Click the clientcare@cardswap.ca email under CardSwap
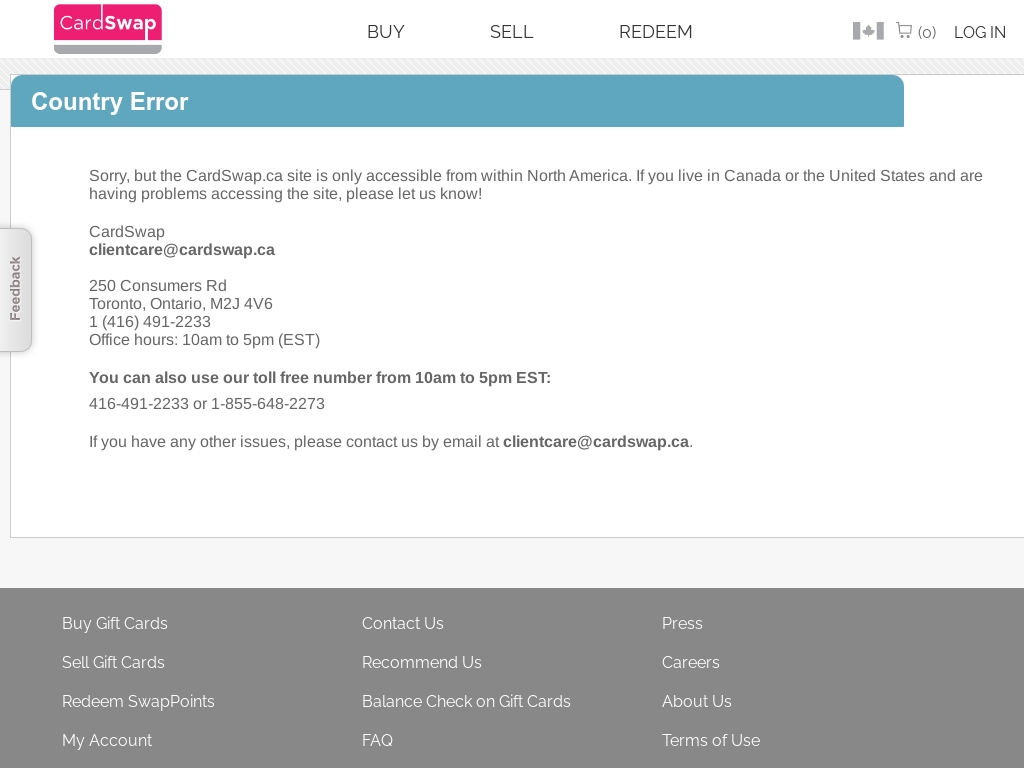 [x=182, y=250]
